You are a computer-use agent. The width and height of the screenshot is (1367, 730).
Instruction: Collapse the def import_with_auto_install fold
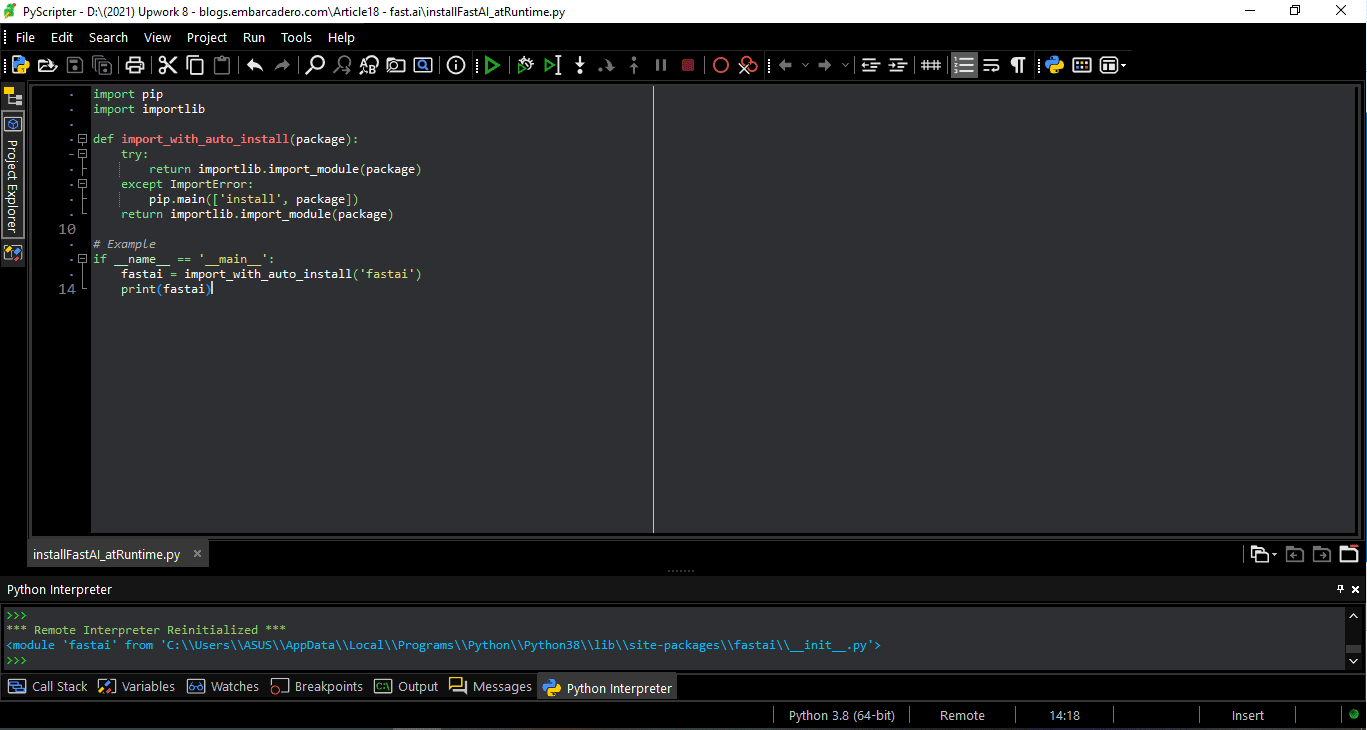tap(83, 139)
